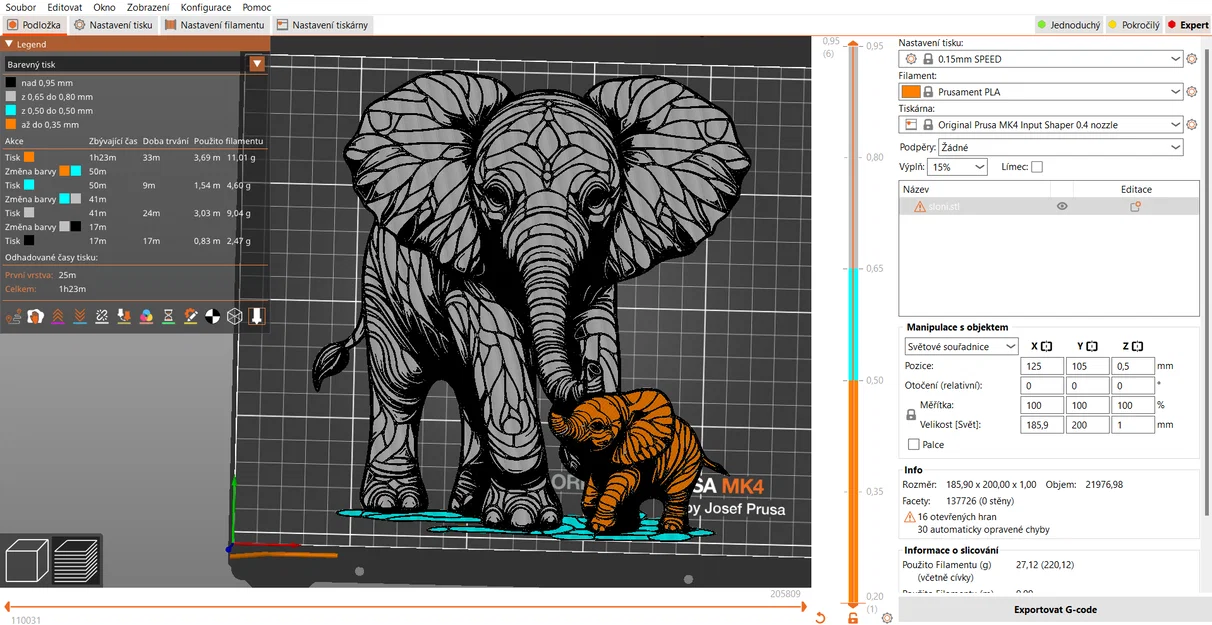
Task: Open printer dropdown Original Prusa MK4
Action: coord(1042,125)
